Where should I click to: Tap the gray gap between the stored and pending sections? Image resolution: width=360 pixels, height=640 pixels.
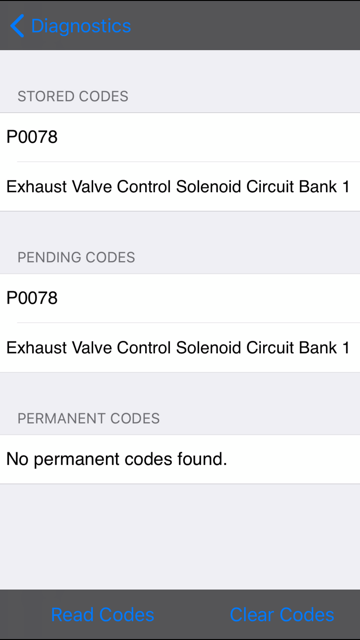[x=180, y=229]
